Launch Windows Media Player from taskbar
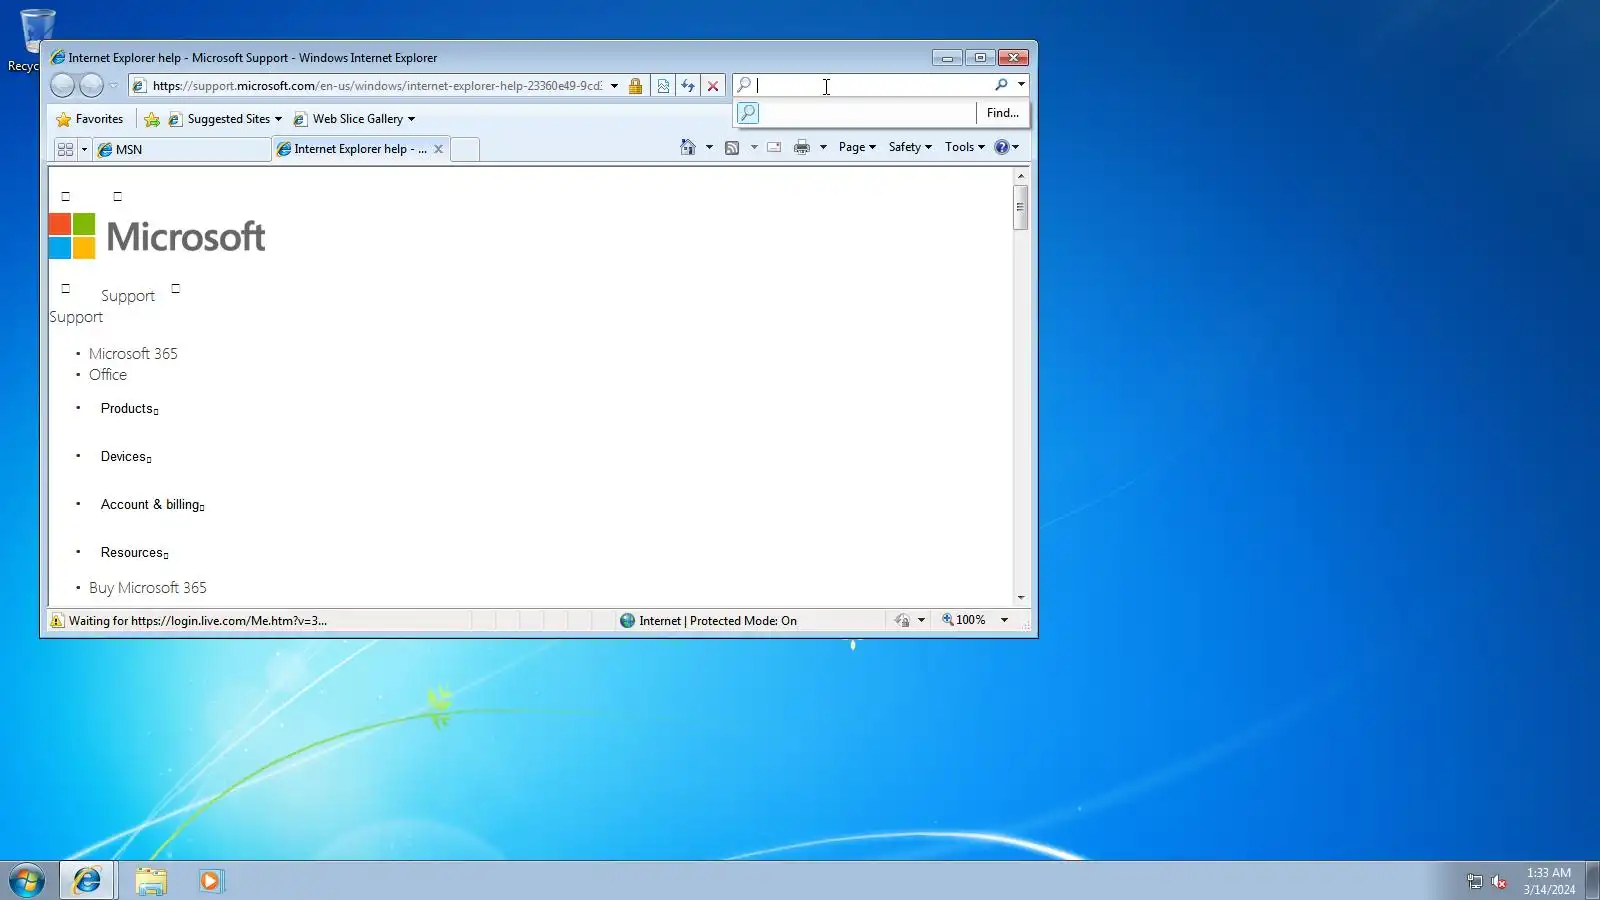Viewport: 1600px width, 900px height. click(211, 881)
